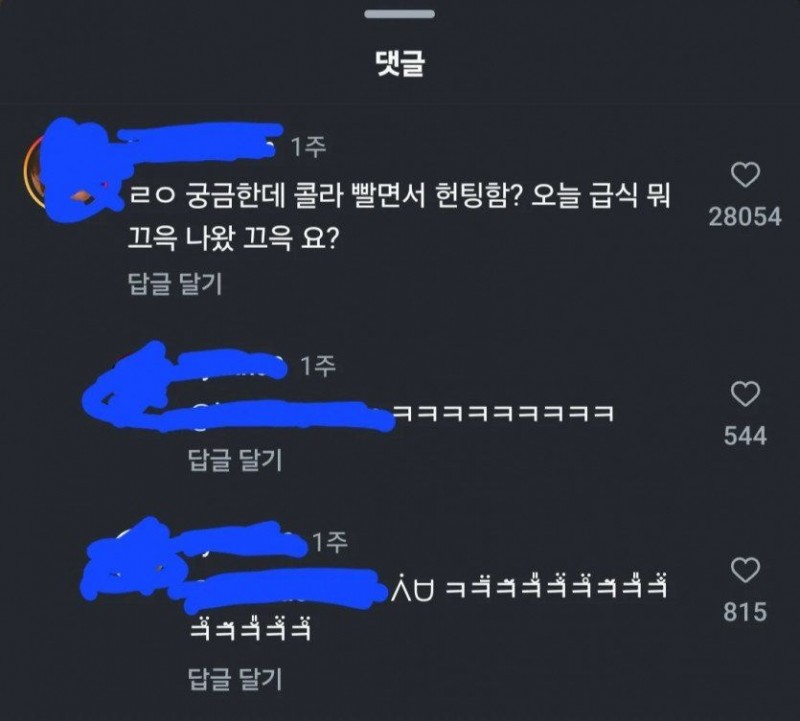Select the comment text about 급식
800x721 pixels.
[399, 217]
